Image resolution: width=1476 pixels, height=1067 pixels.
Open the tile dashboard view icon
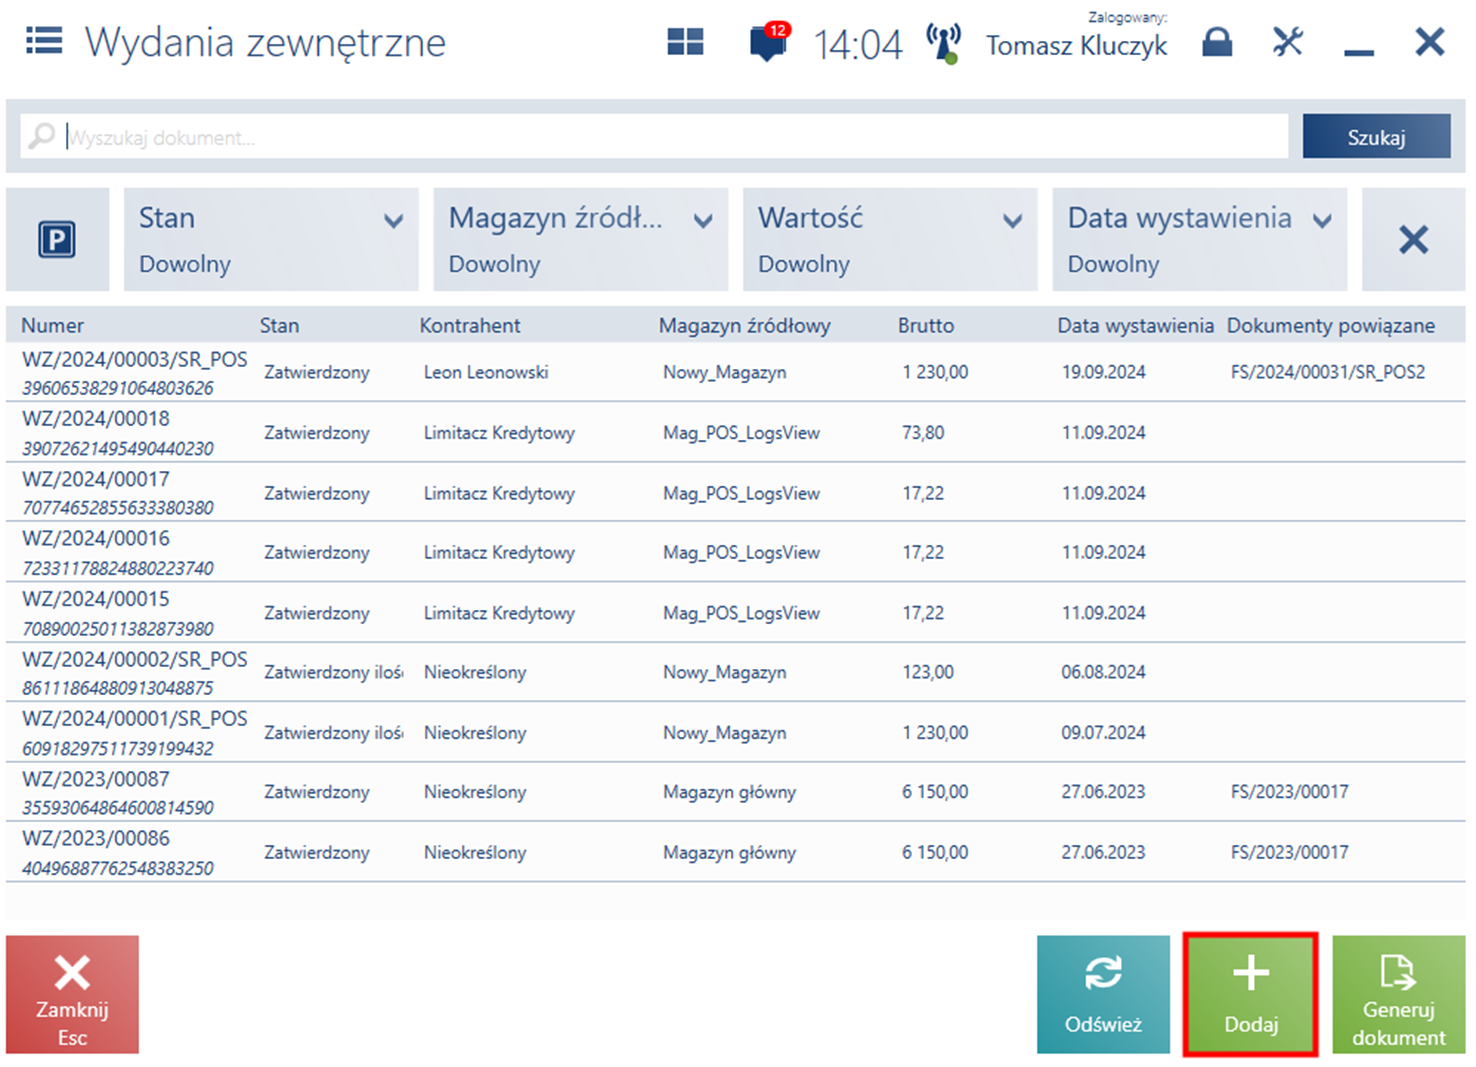point(685,42)
